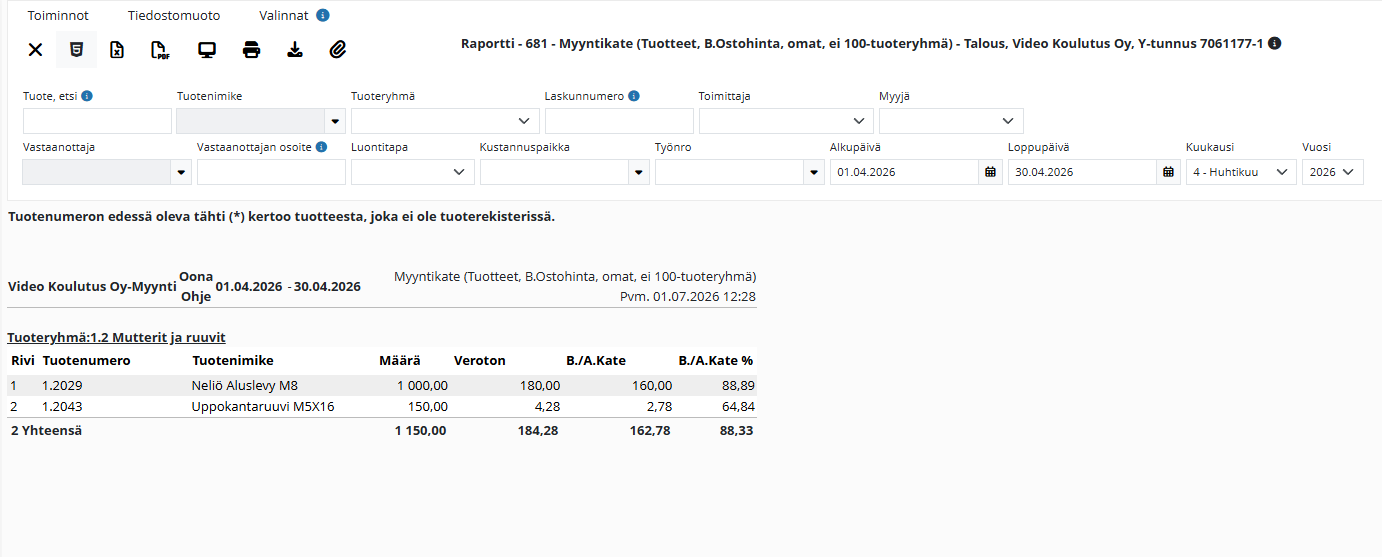Screen dimensions: 1382x557
Task: Click the Tuotenimike column header in table
Action: 232,360
